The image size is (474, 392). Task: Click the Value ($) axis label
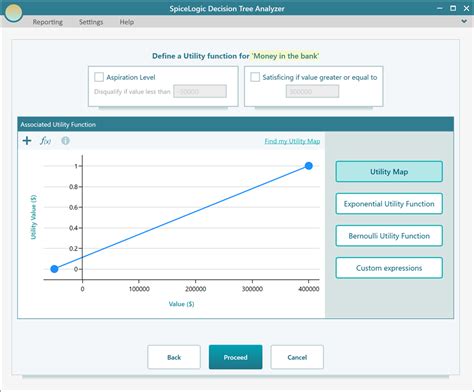(181, 304)
